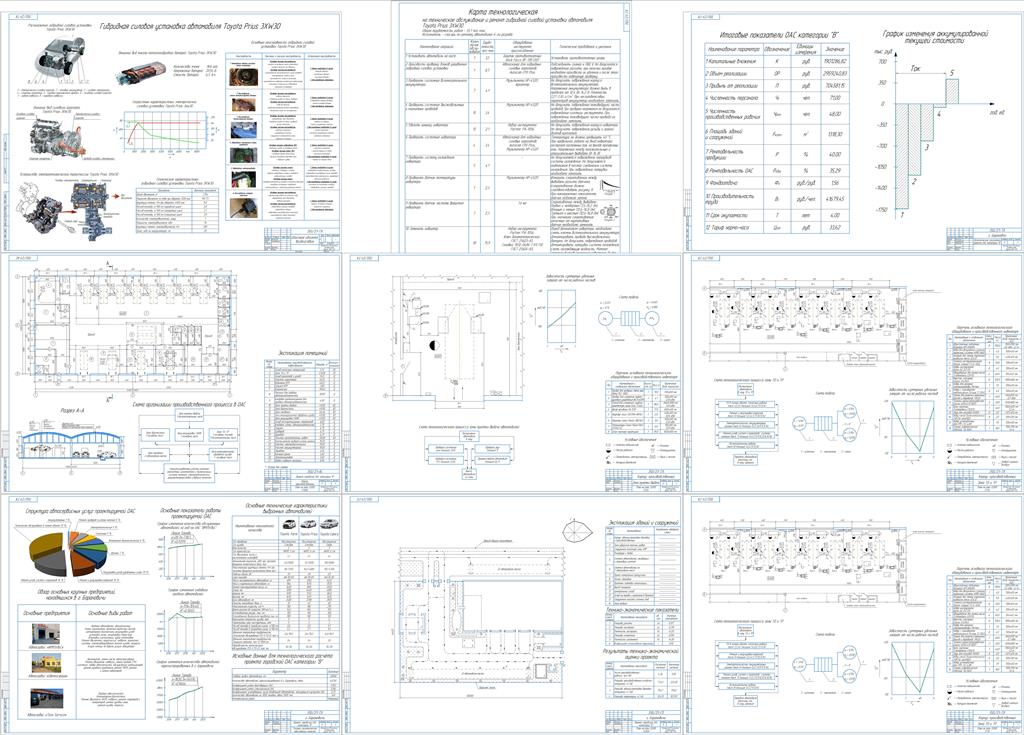Click the '11 Срок окупаемости' table row
Viewport: 1024px width, 735px height.
[x=776, y=215]
